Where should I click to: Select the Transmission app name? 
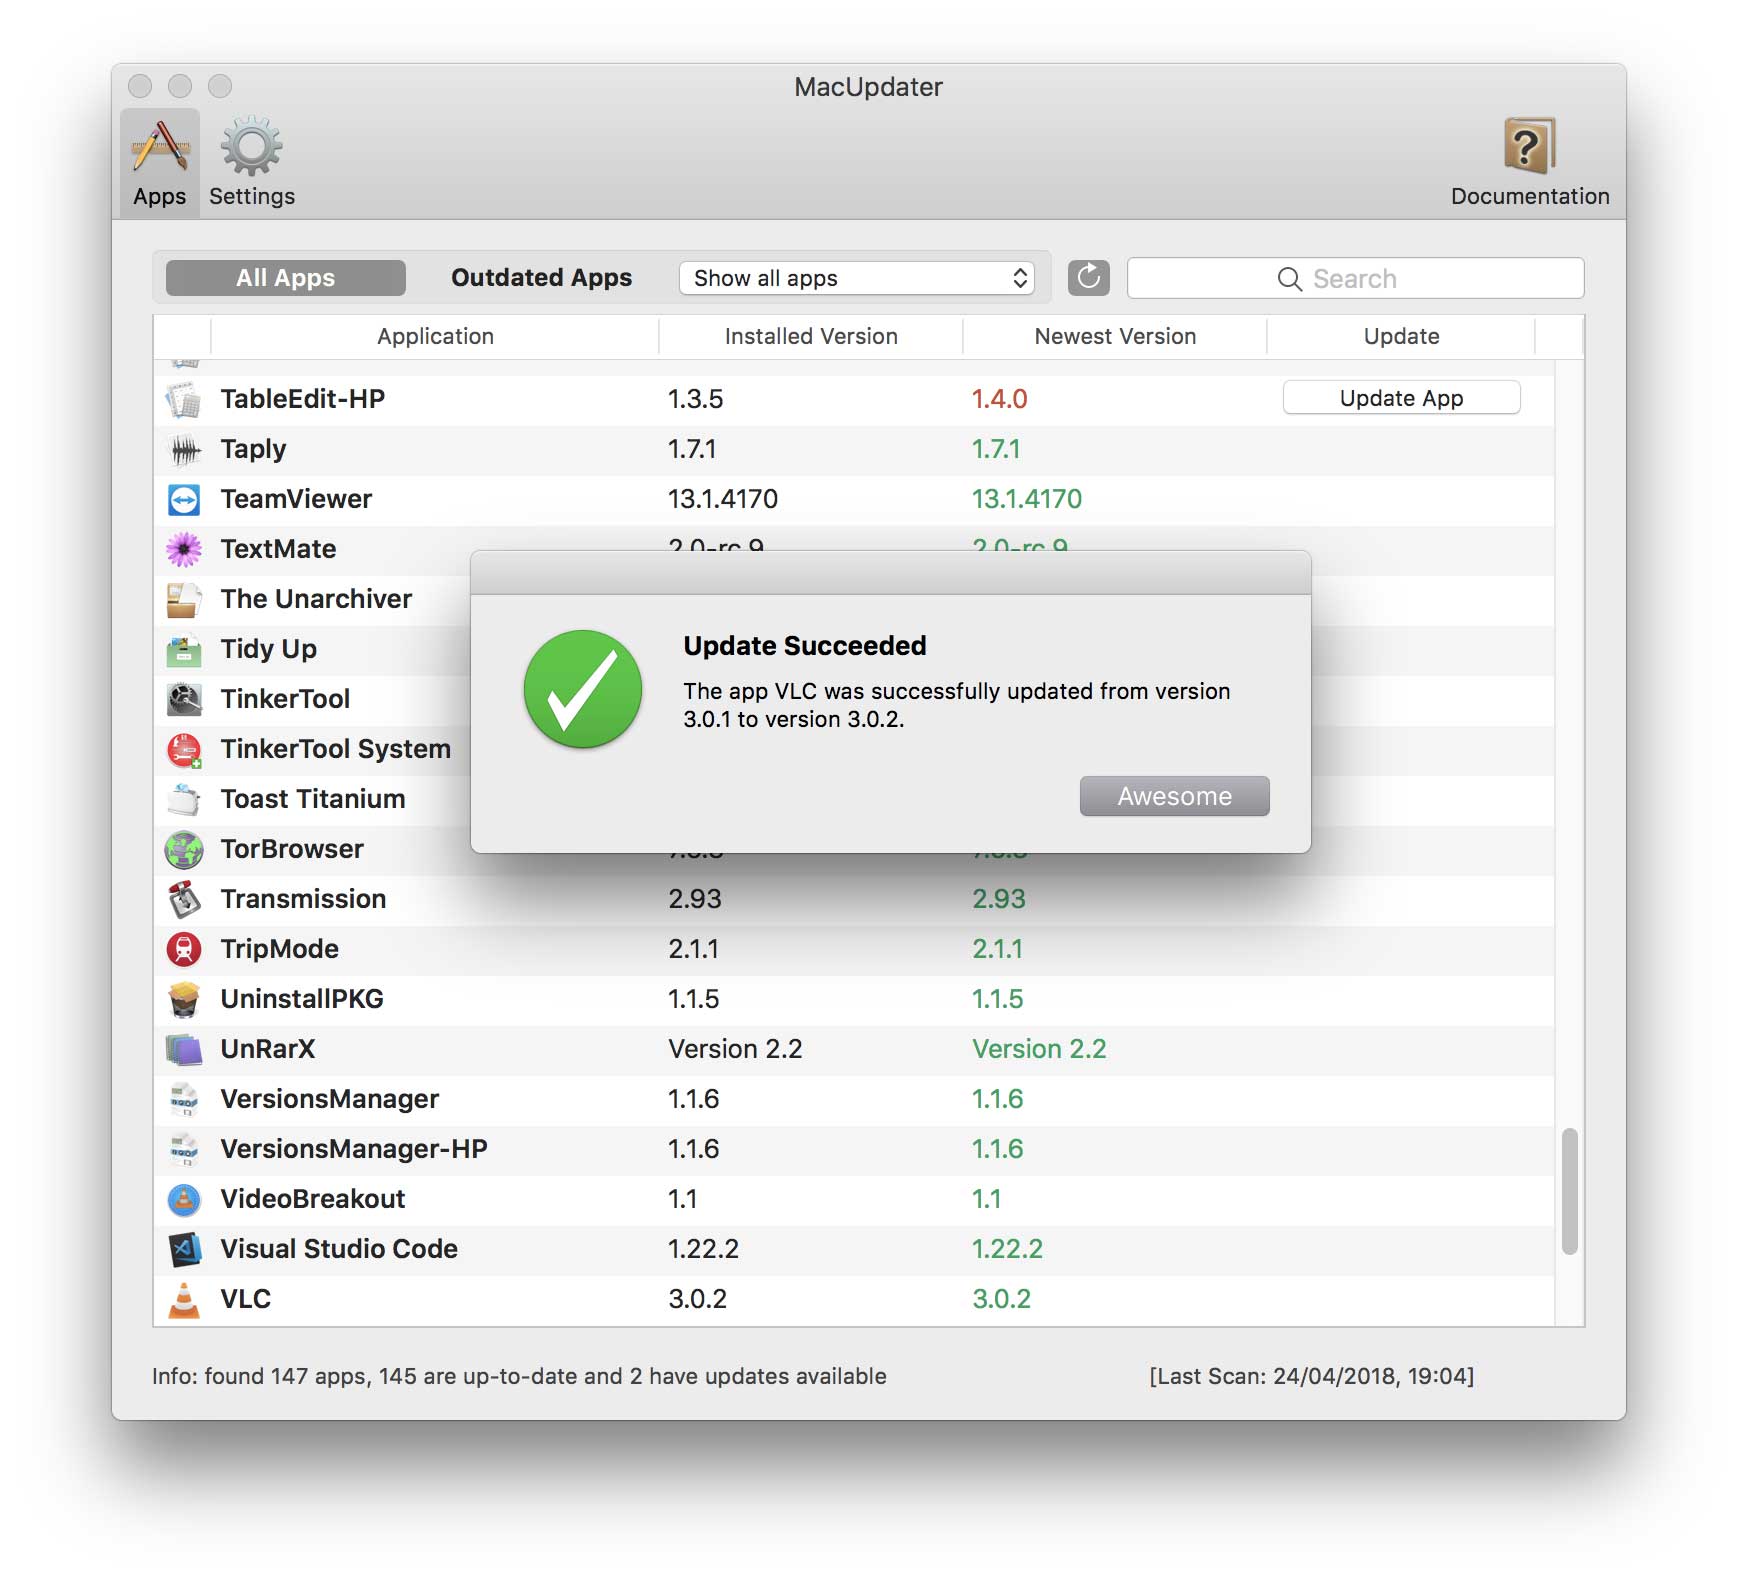pyautogui.click(x=303, y=899)
